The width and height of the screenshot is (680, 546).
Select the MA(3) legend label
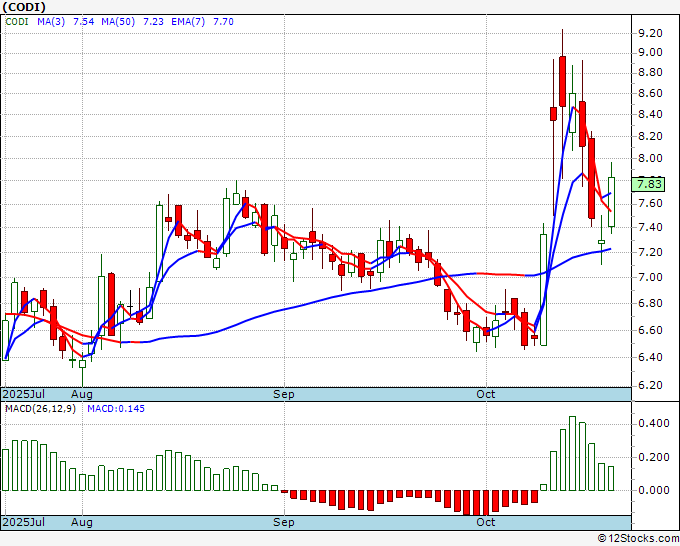51,22
